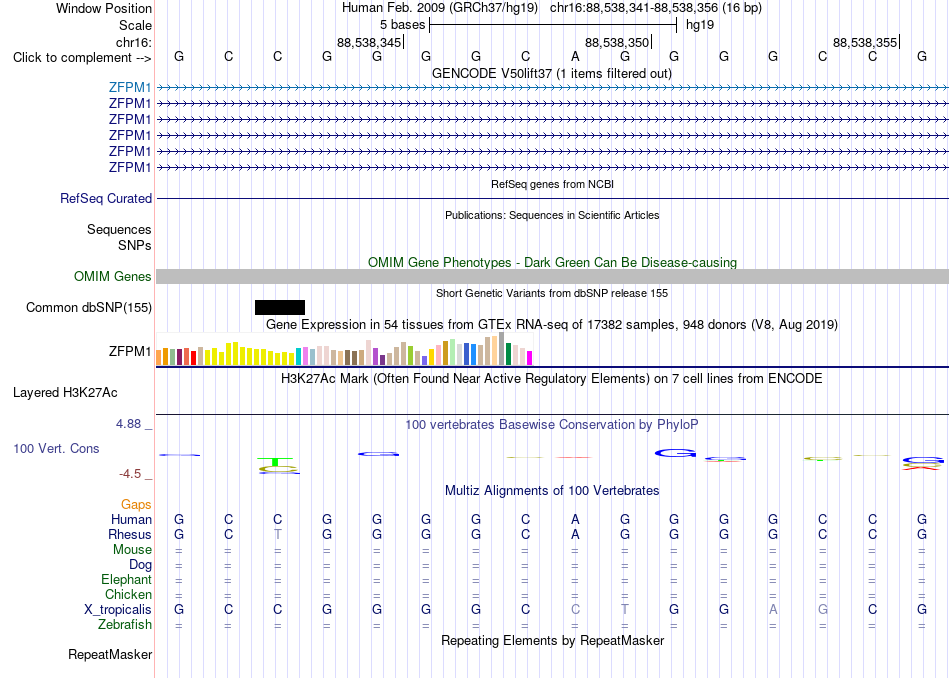The image size is (950, 678).
Task: Select the "Dog" alignment row label
Action: [x=140, y=565]
